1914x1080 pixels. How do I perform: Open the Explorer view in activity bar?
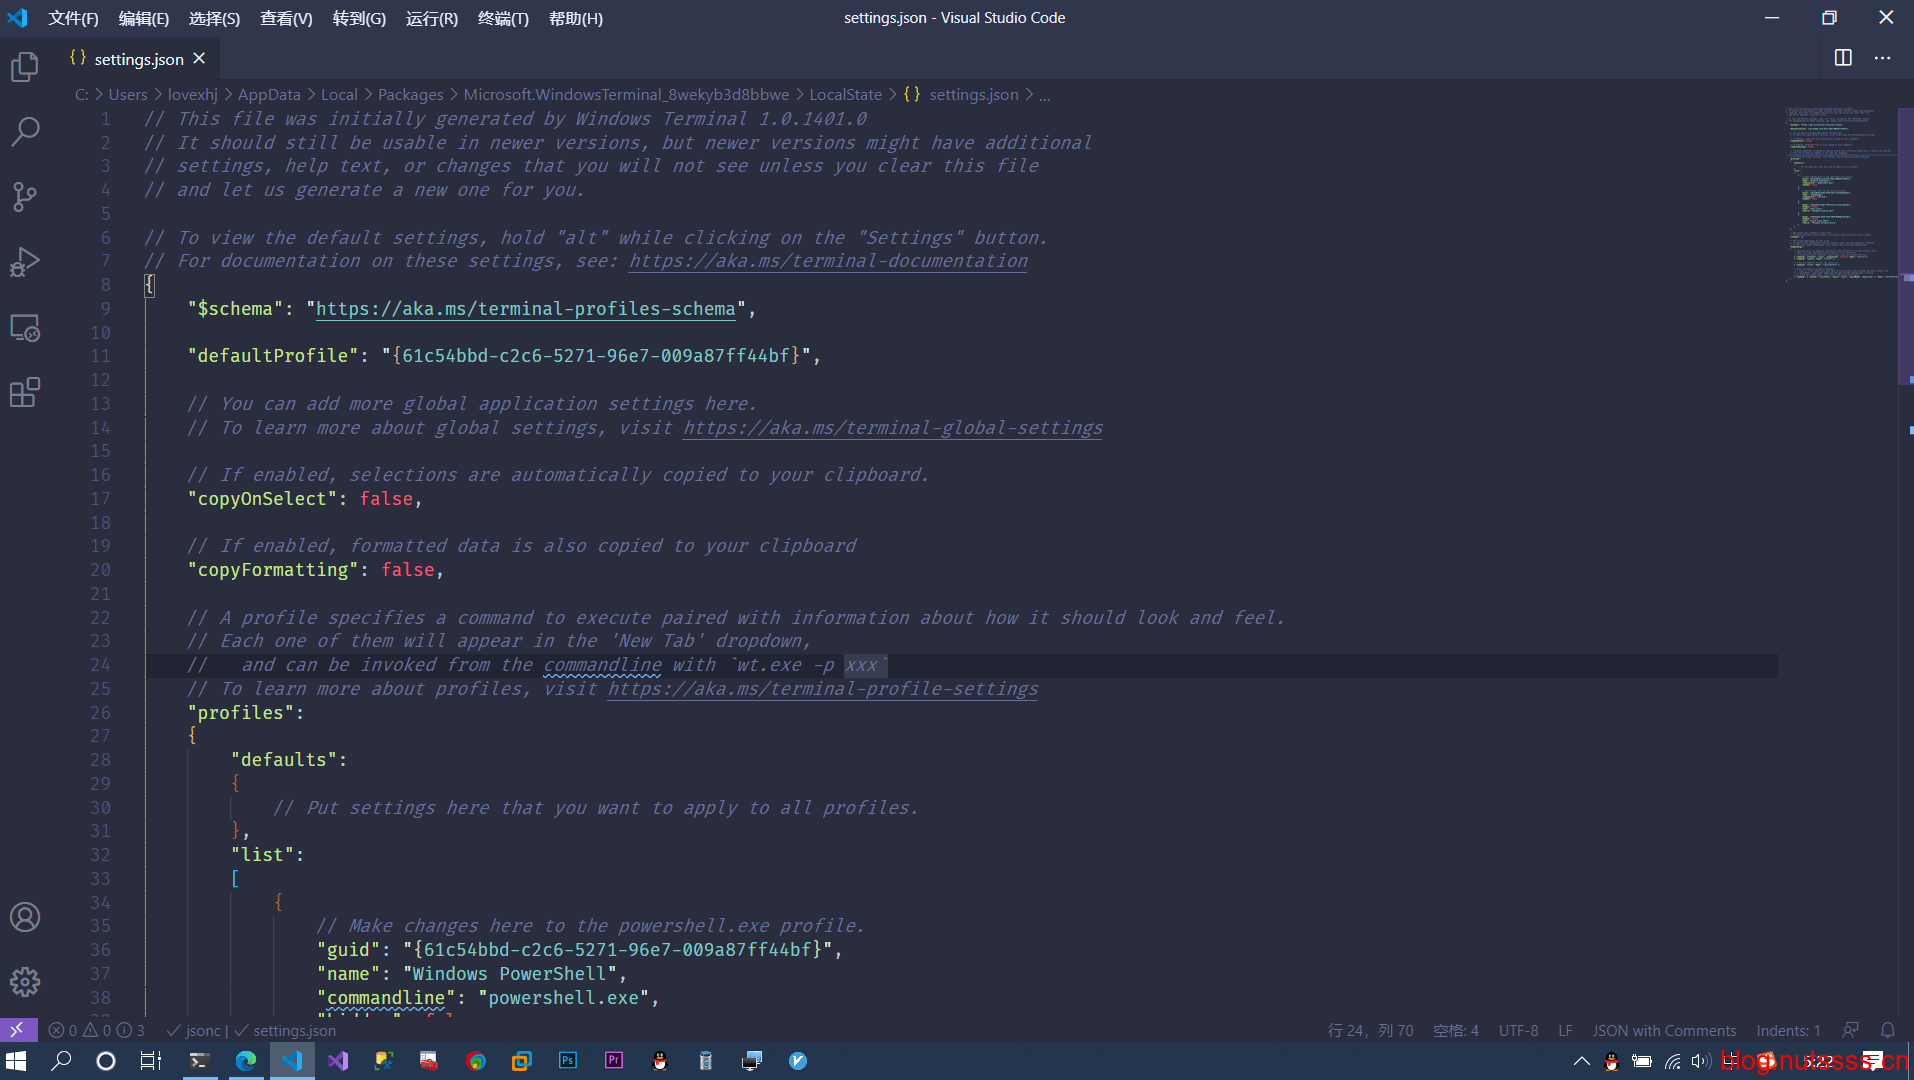tap(25, 67)
